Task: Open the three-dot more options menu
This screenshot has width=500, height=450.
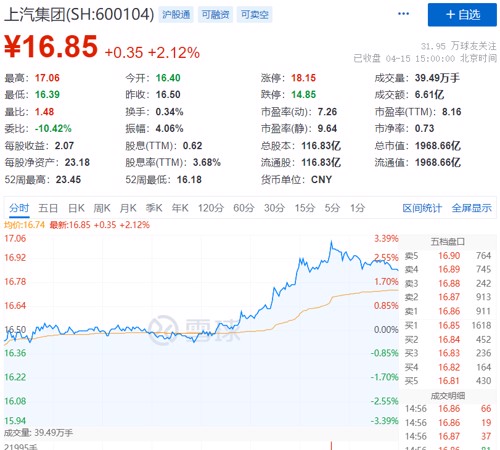Action: coord(403,14)
